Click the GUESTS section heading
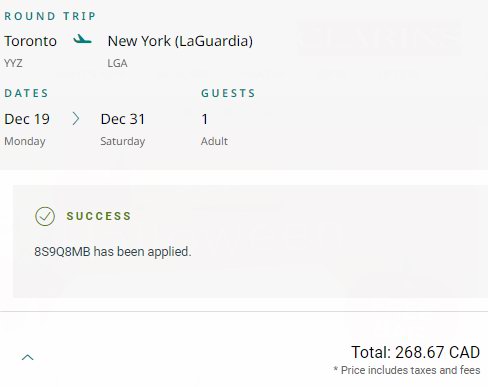This screenshot has height=387, width=488. 228,93
